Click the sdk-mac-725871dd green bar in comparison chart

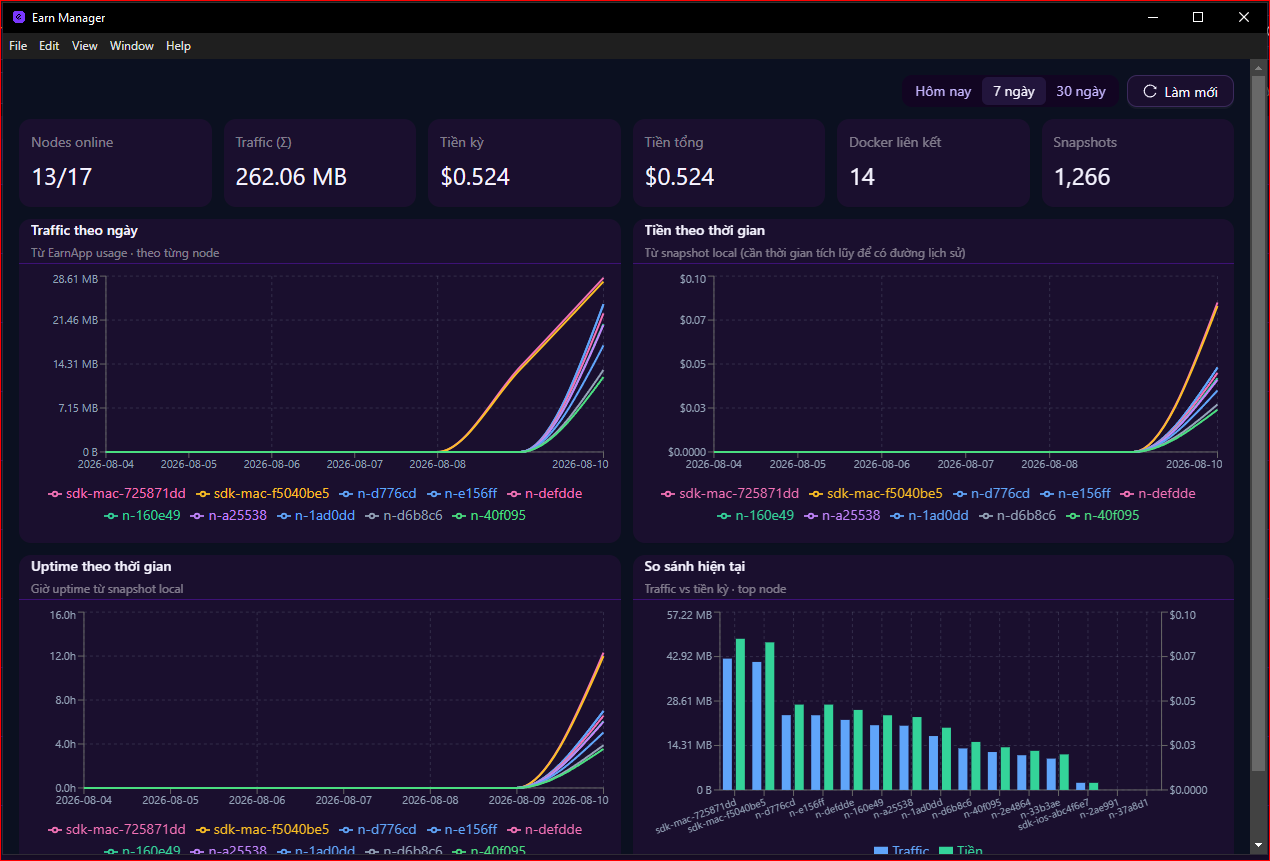741,714
